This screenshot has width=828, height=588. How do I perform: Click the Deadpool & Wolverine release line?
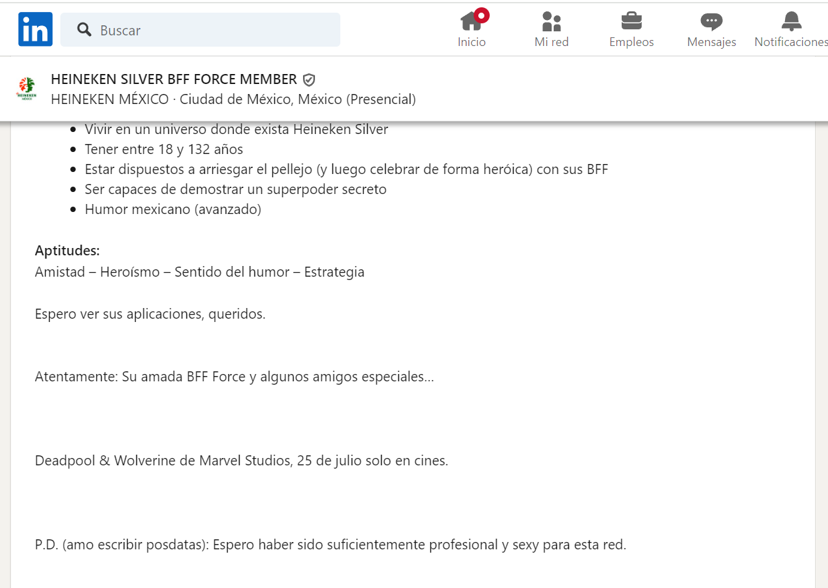pyautogui.click(x=241, y=461)
